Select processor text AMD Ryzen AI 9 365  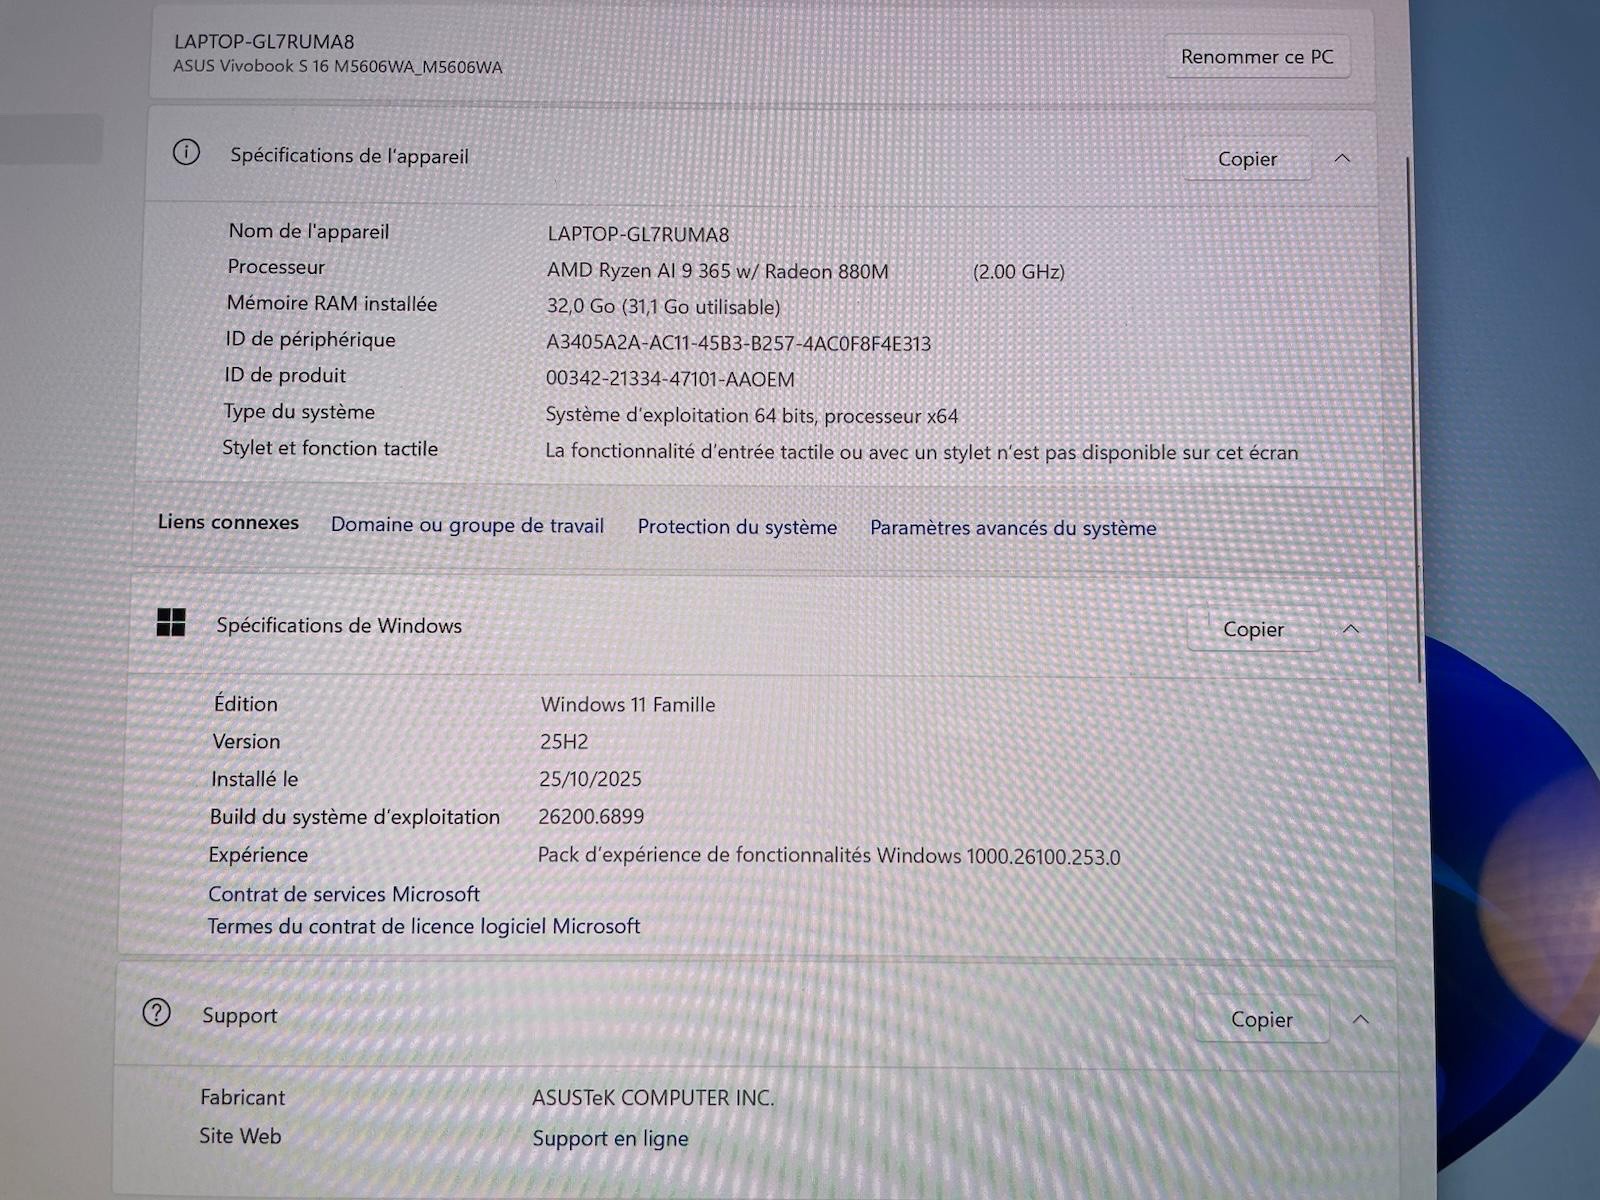(717, 271)
